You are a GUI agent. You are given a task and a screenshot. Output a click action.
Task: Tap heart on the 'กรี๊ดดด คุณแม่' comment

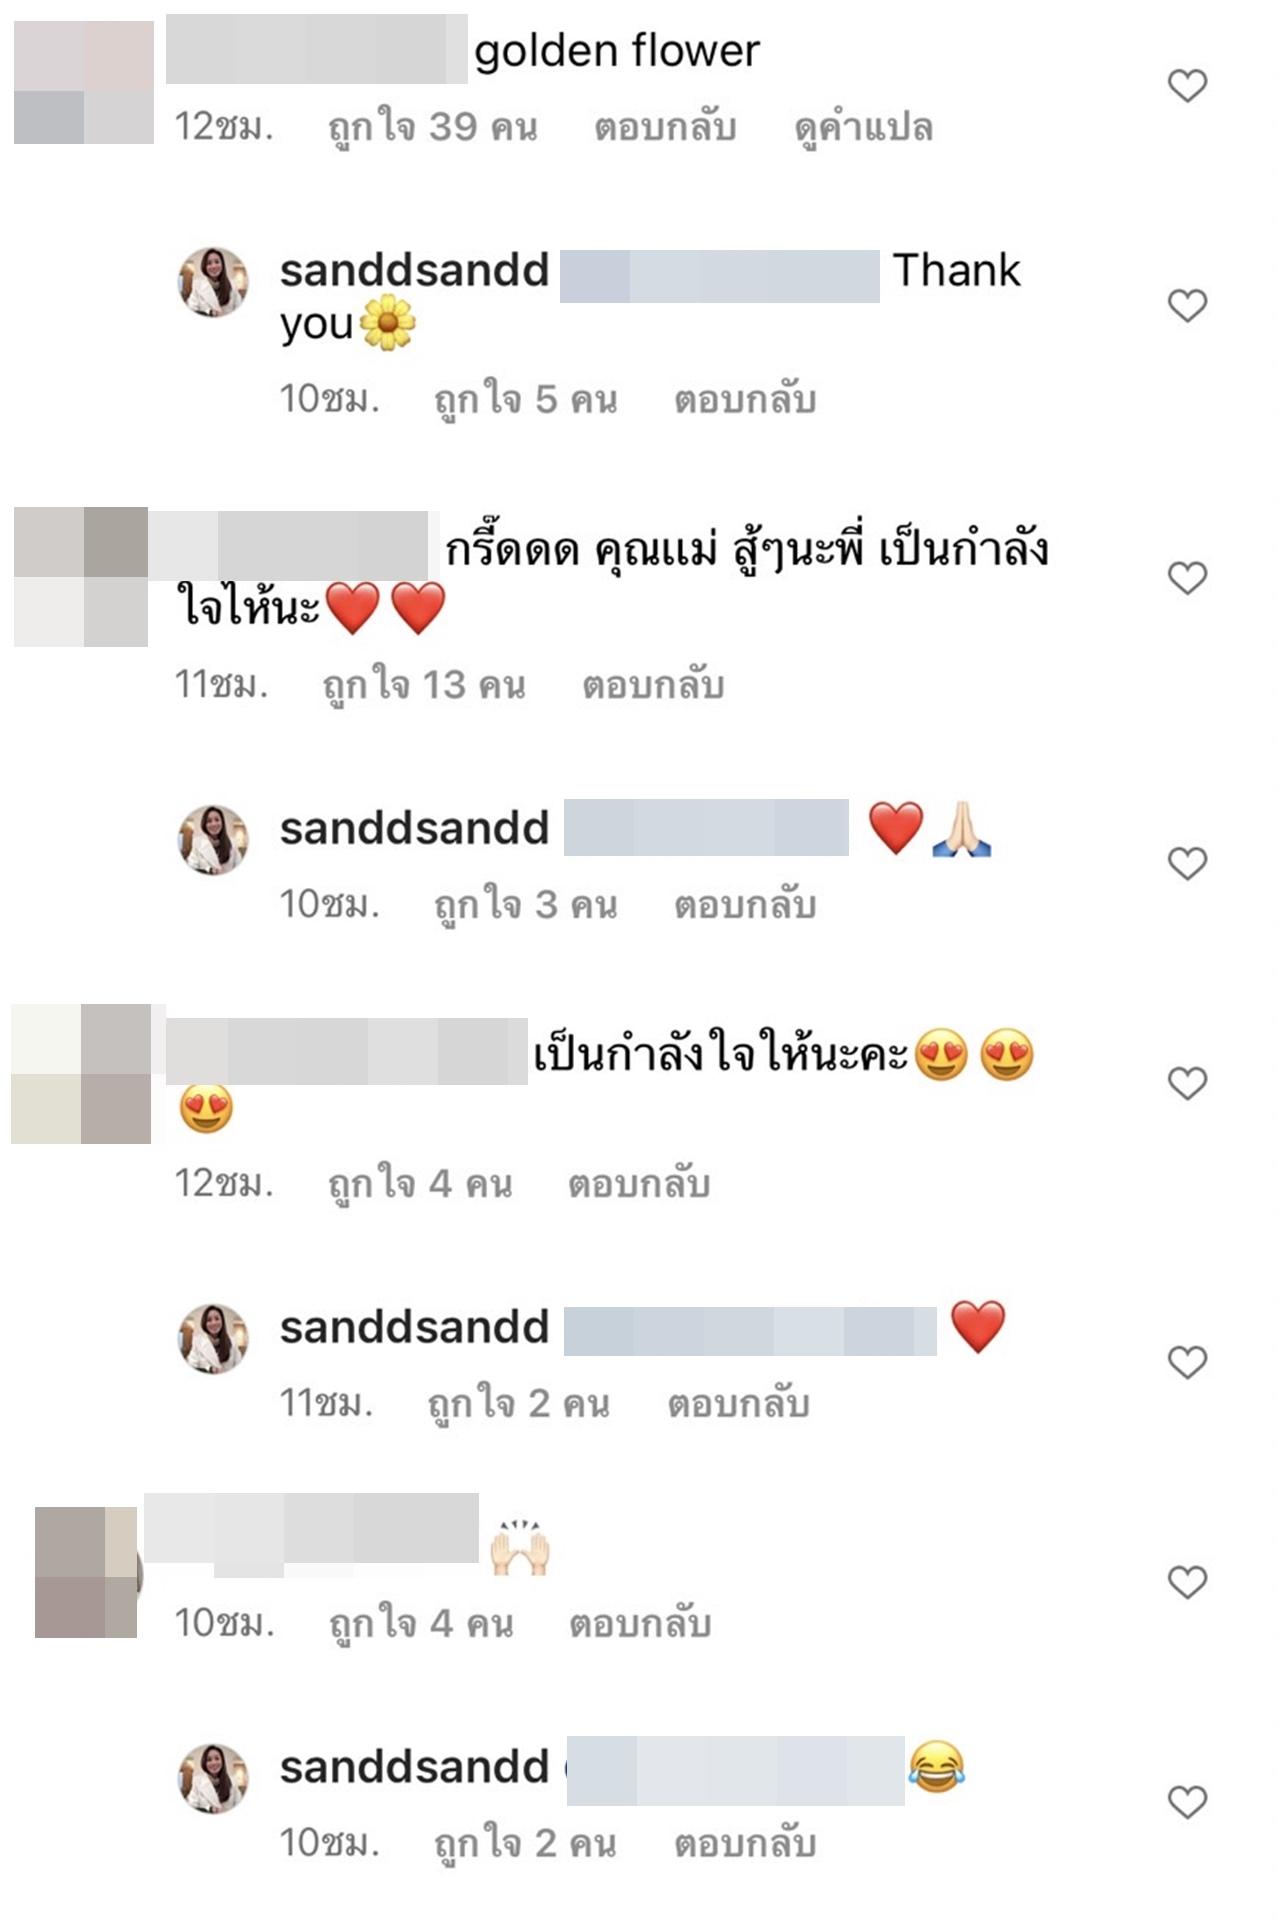point(1187,578)
